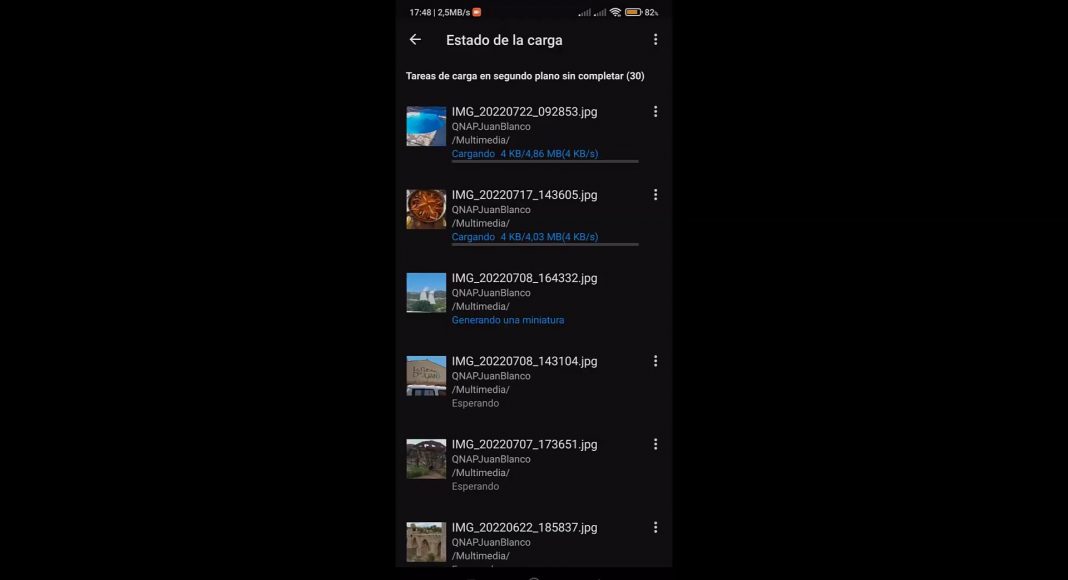Image resolution: width=1068 pixels, height=580 pixels.
Task: Open options for IMG_20220622_185837.jpg
Action: pyautogui.click(x=655, y=527)
